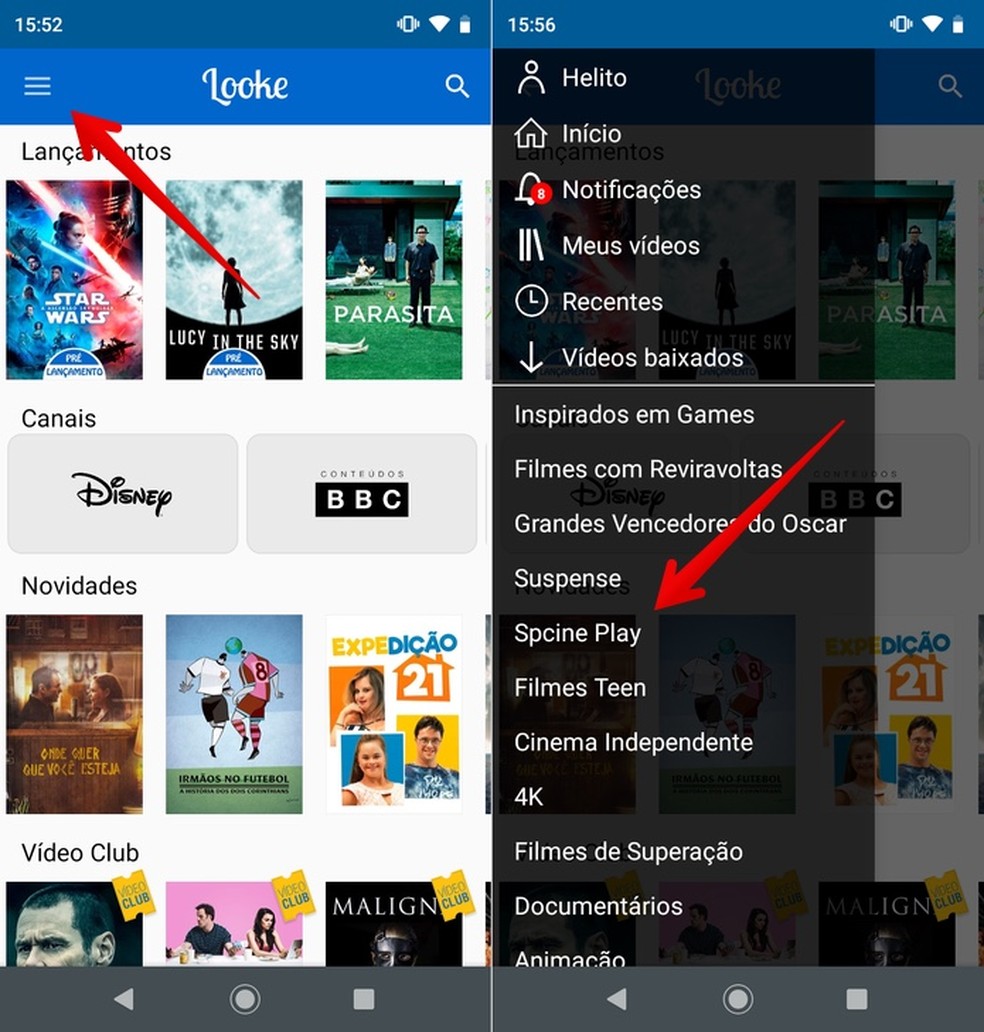
Task: Open the Lucy in the Sky poster
Action: (x=234, y=280)
